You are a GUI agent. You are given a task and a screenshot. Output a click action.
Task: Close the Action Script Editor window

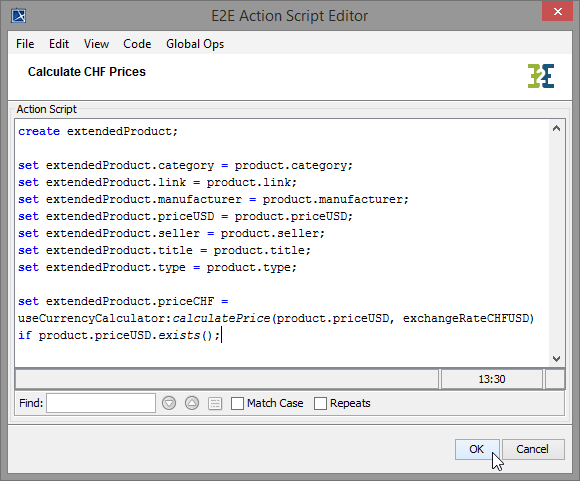(557, 11)
